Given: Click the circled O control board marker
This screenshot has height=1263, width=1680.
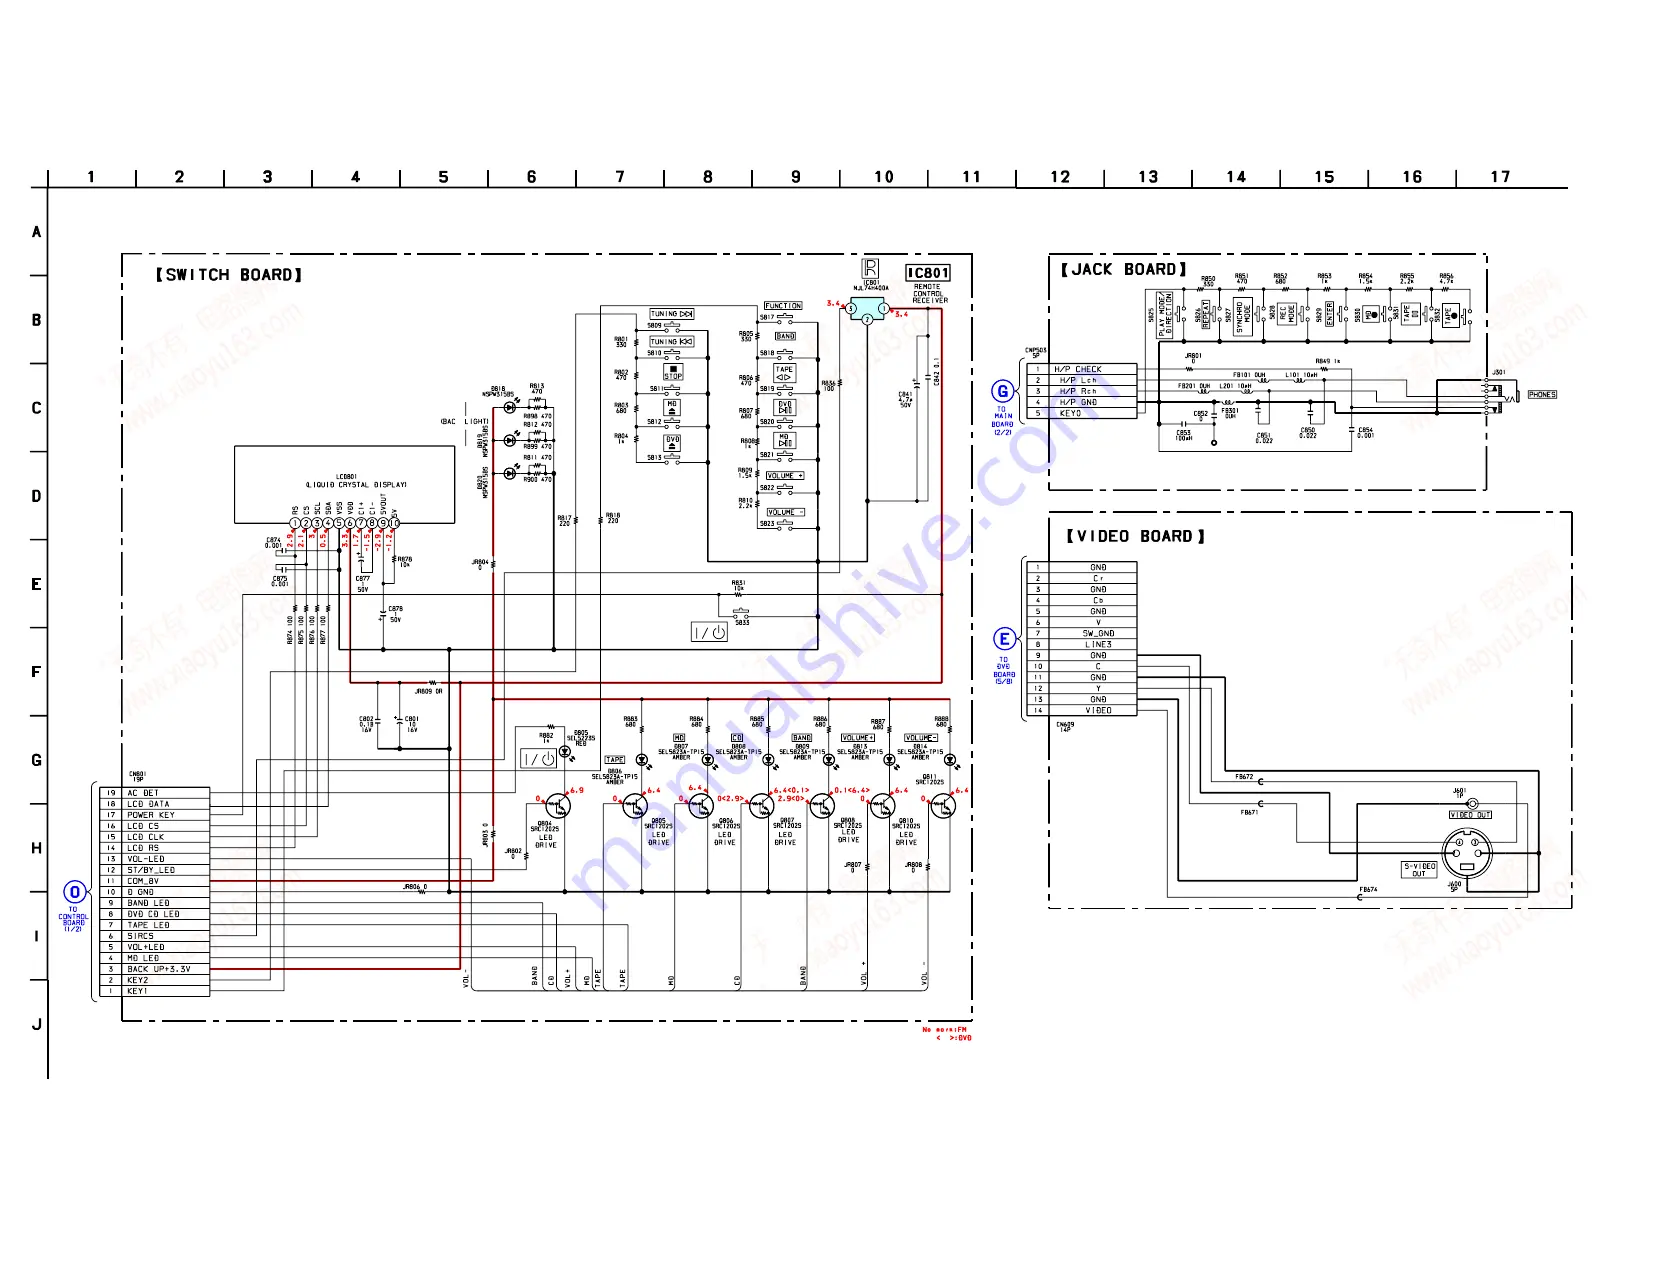Looking at the screenshot, I should coord(75,892).
